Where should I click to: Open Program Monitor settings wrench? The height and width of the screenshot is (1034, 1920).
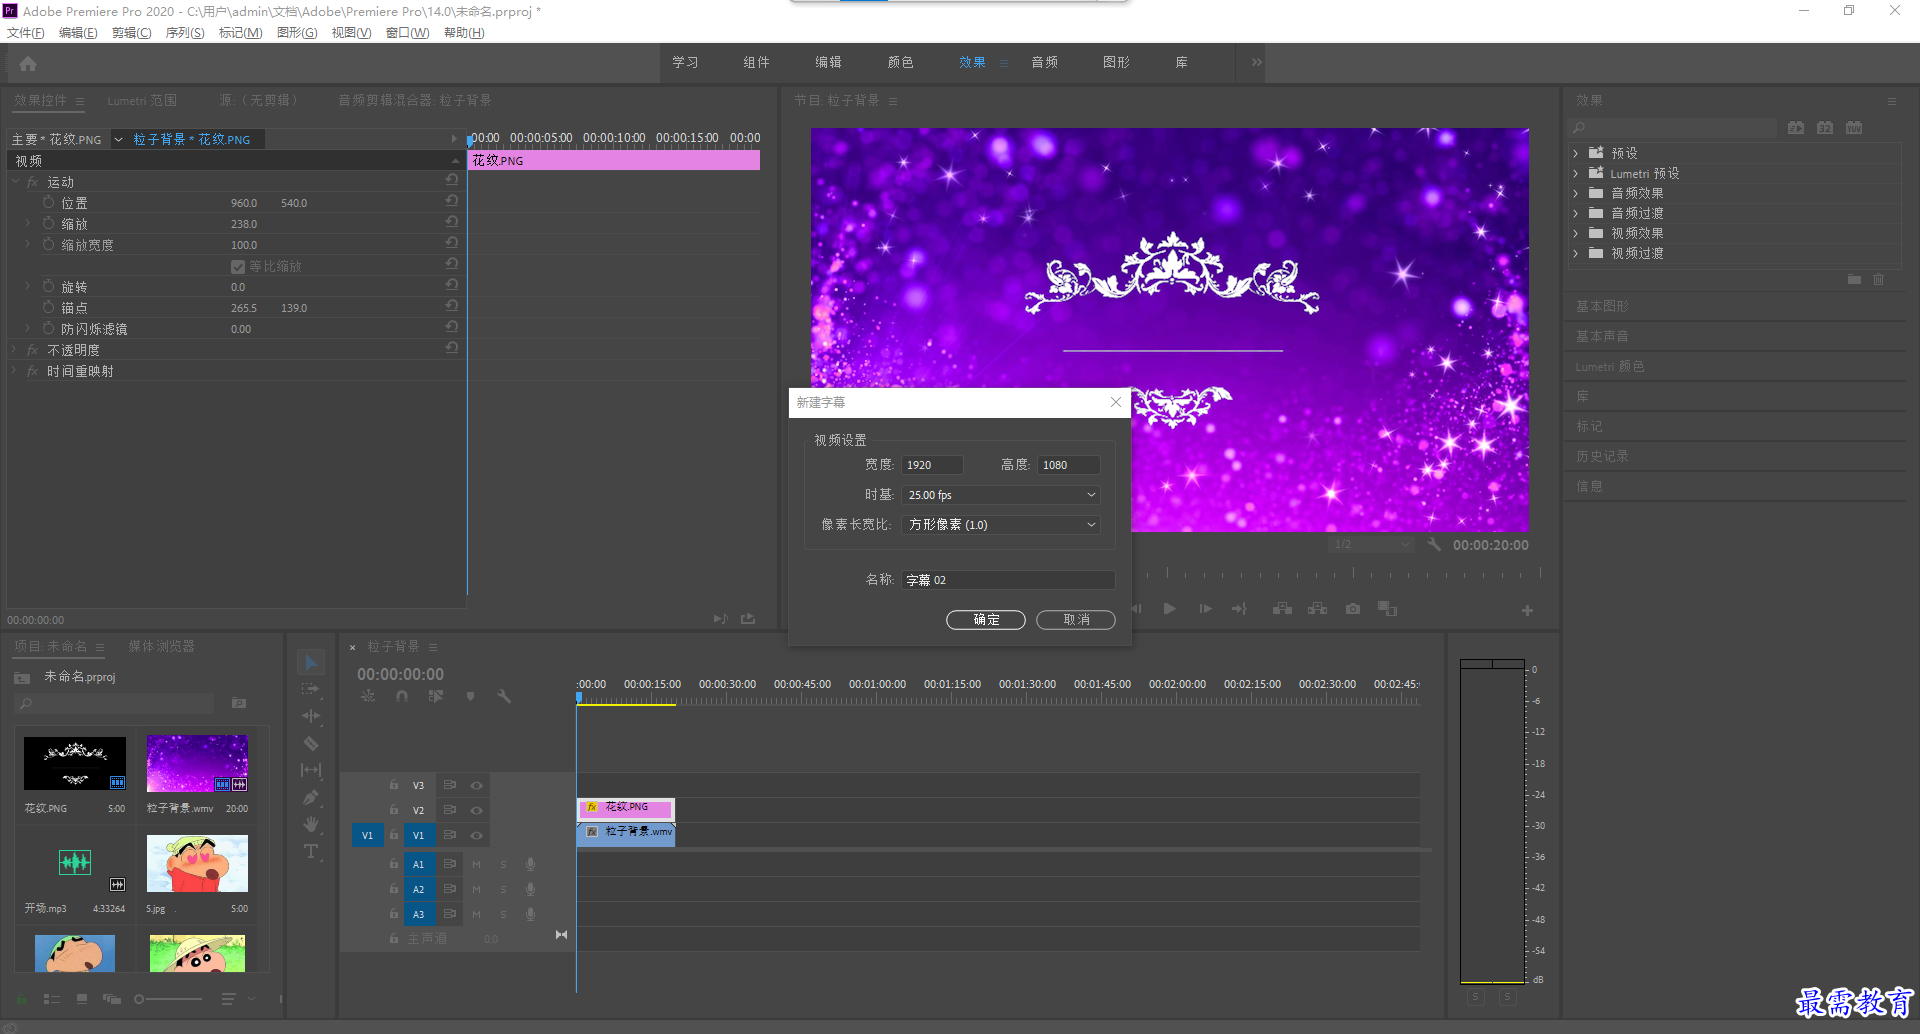[x=1434, y=544]
